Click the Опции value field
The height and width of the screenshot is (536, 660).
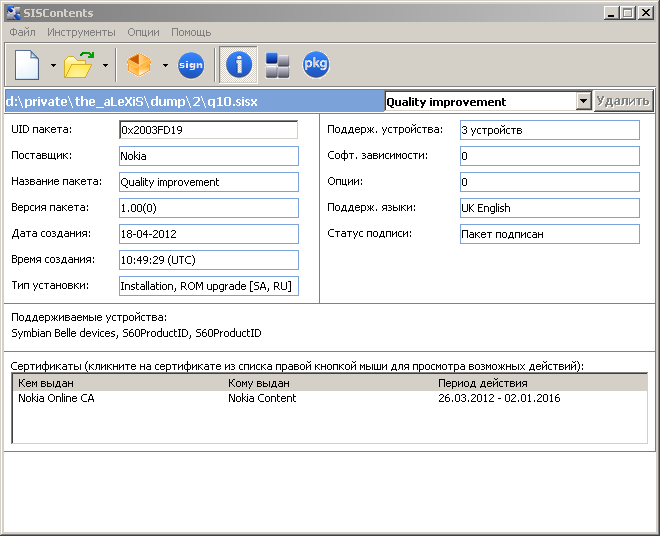point(550,182)
